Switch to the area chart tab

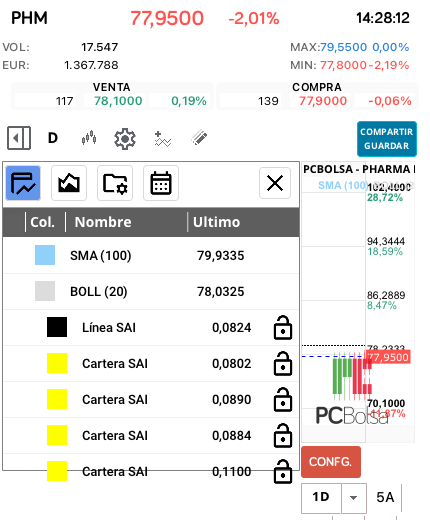pos(69,183)
